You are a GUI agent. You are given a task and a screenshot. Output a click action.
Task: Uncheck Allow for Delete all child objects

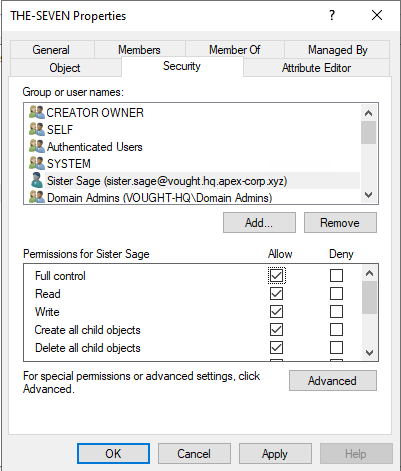click(x=276, y=348)
